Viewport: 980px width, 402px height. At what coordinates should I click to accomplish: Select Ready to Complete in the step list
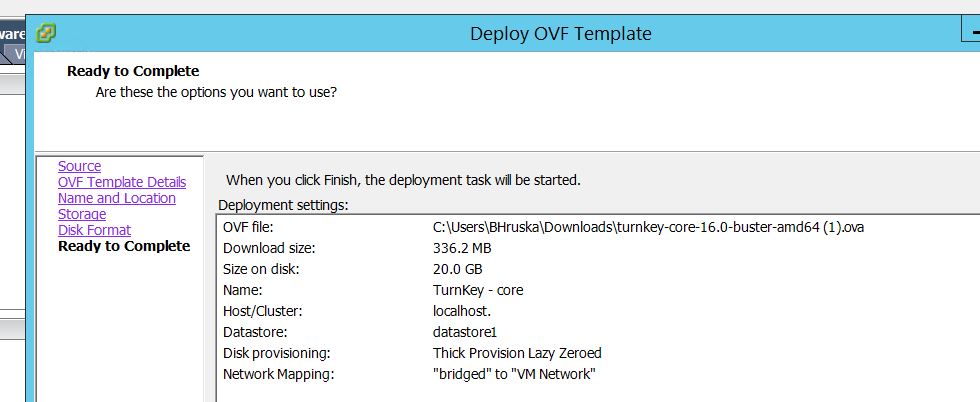tap(124, 246)
